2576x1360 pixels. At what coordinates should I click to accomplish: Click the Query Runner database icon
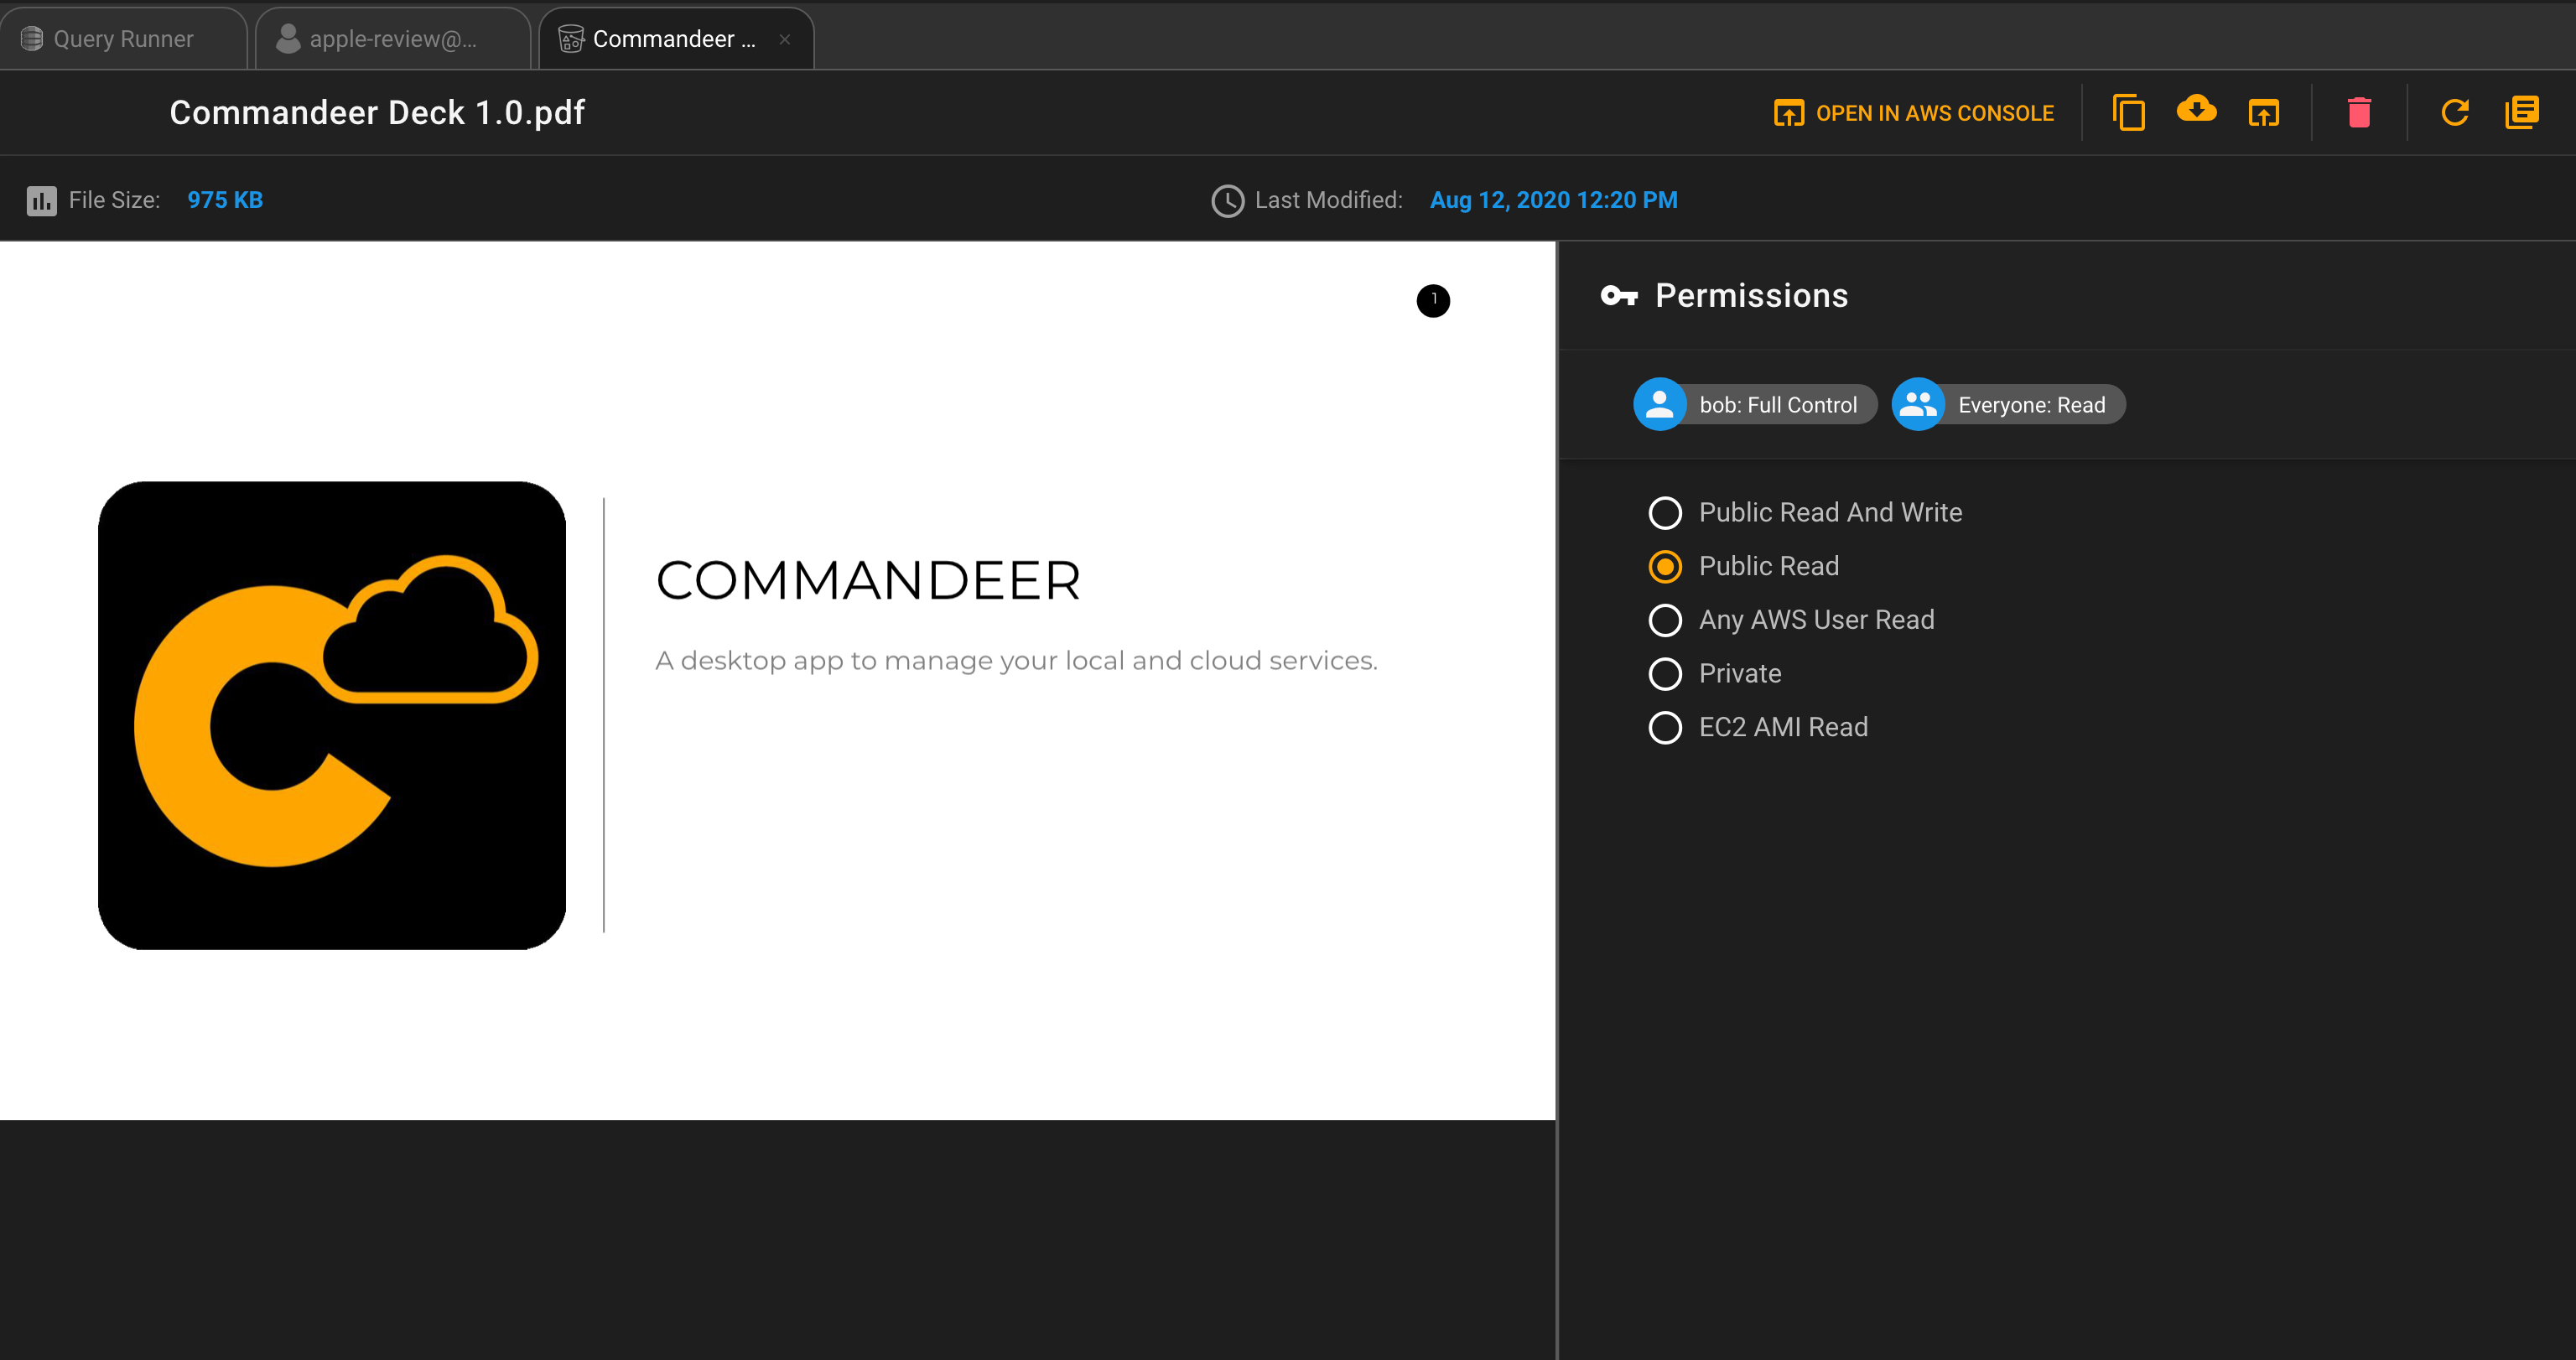(32, 39)
